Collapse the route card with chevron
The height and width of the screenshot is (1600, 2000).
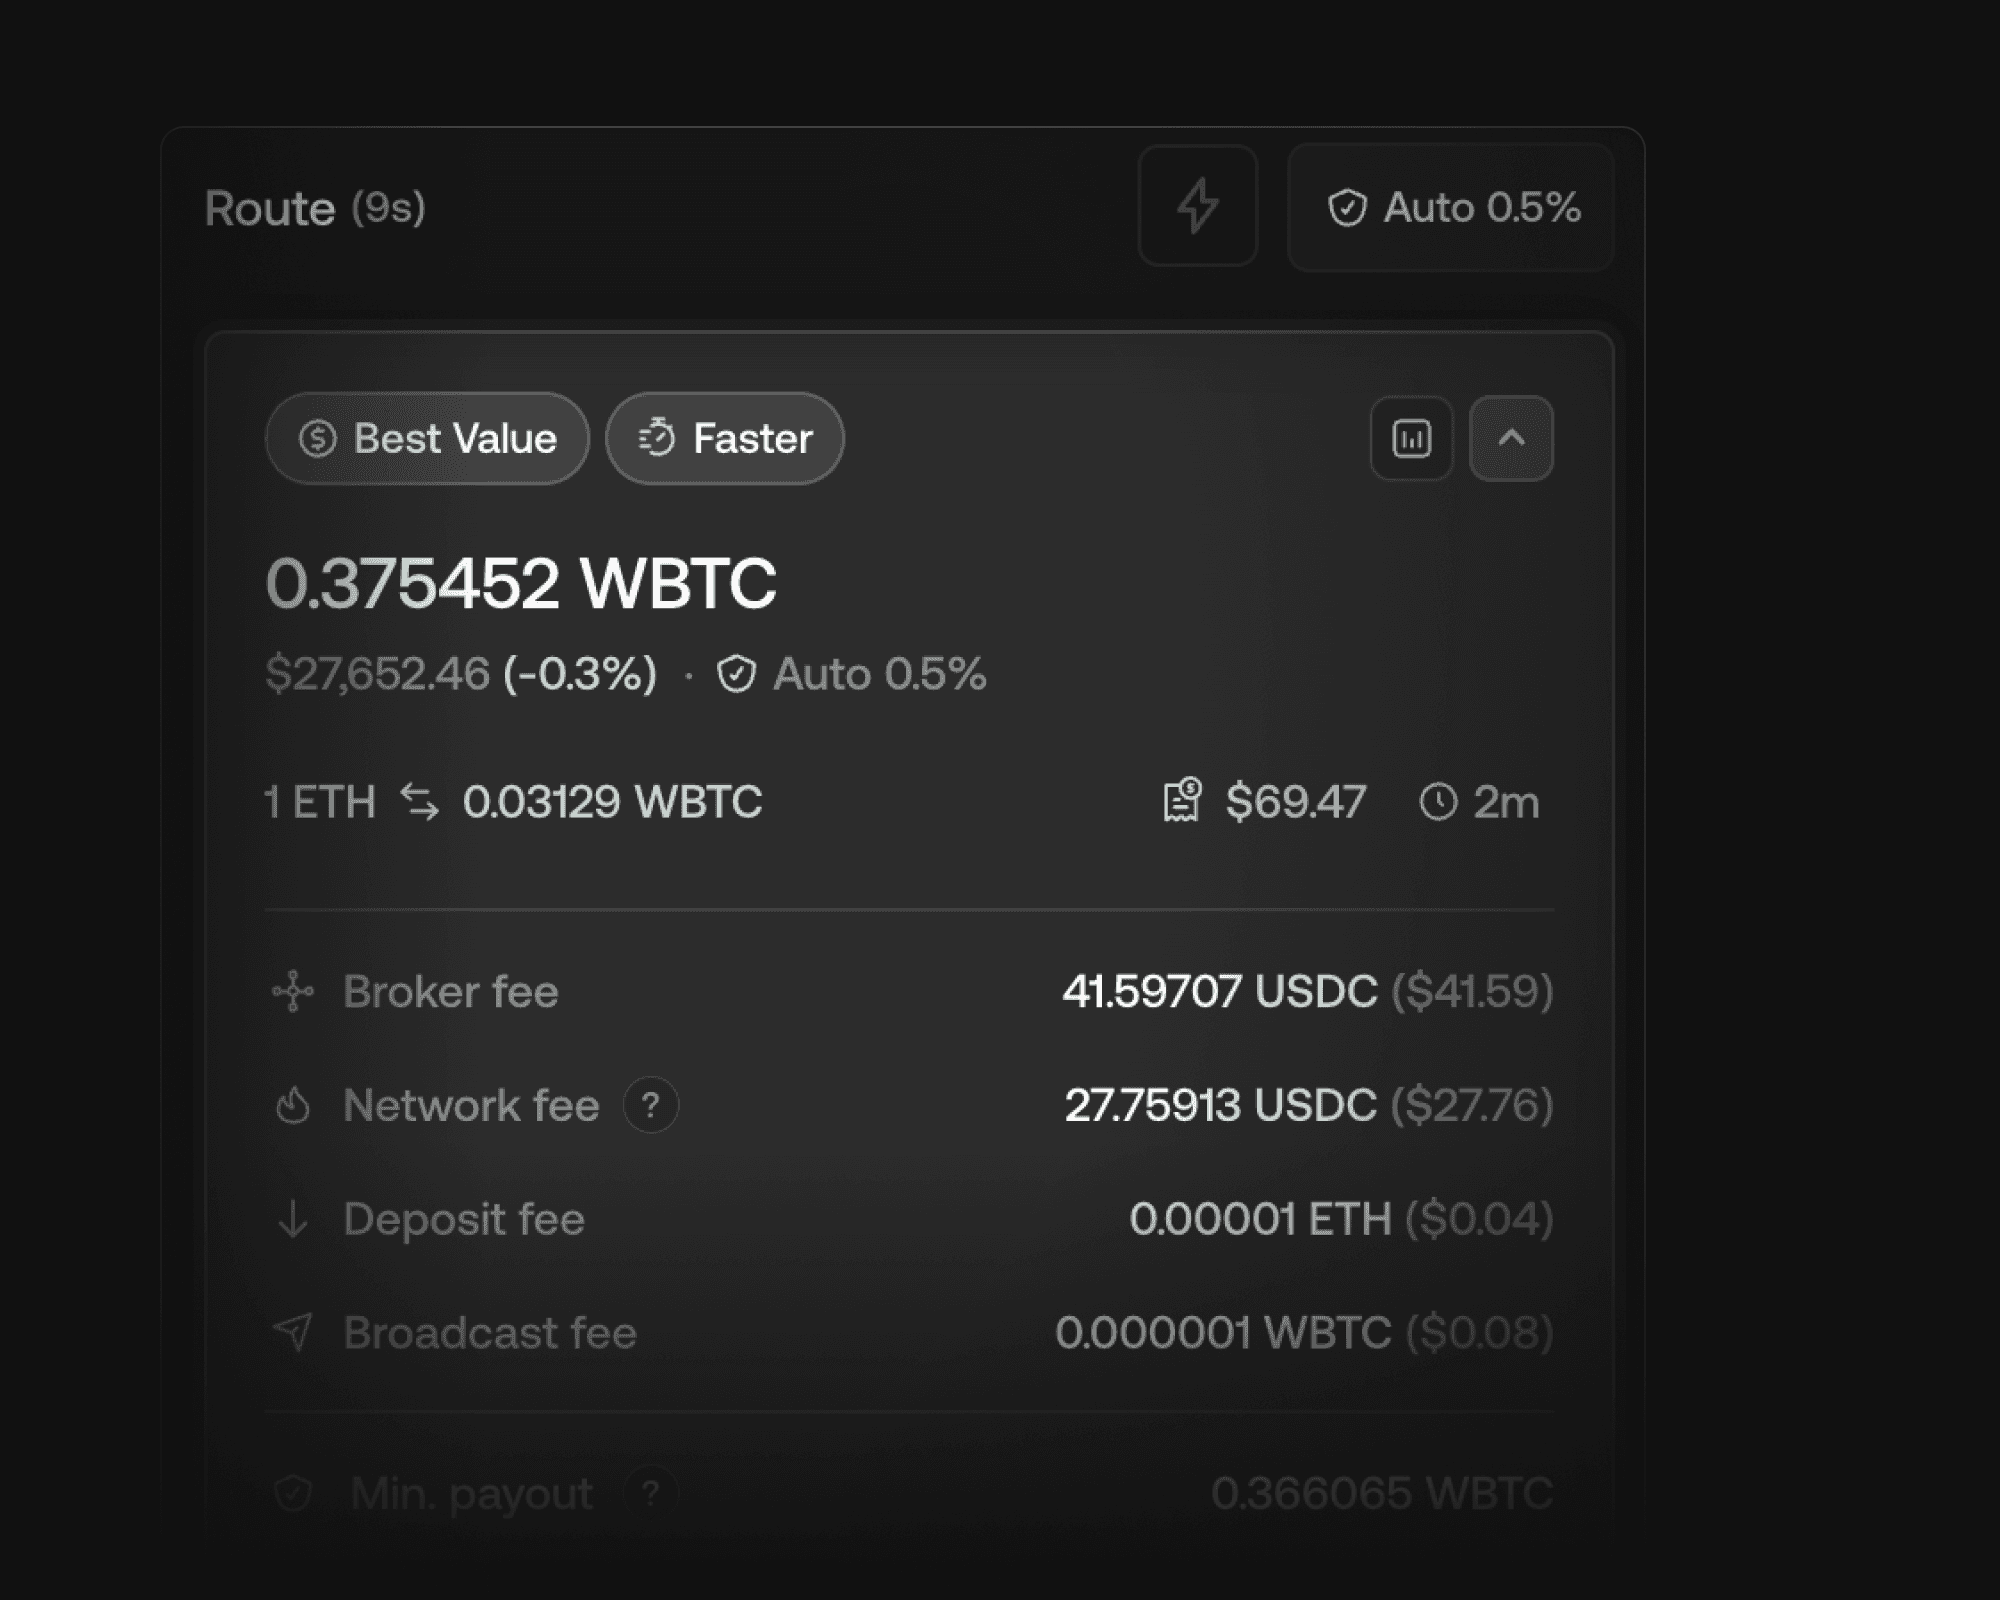click(1511, 438)
